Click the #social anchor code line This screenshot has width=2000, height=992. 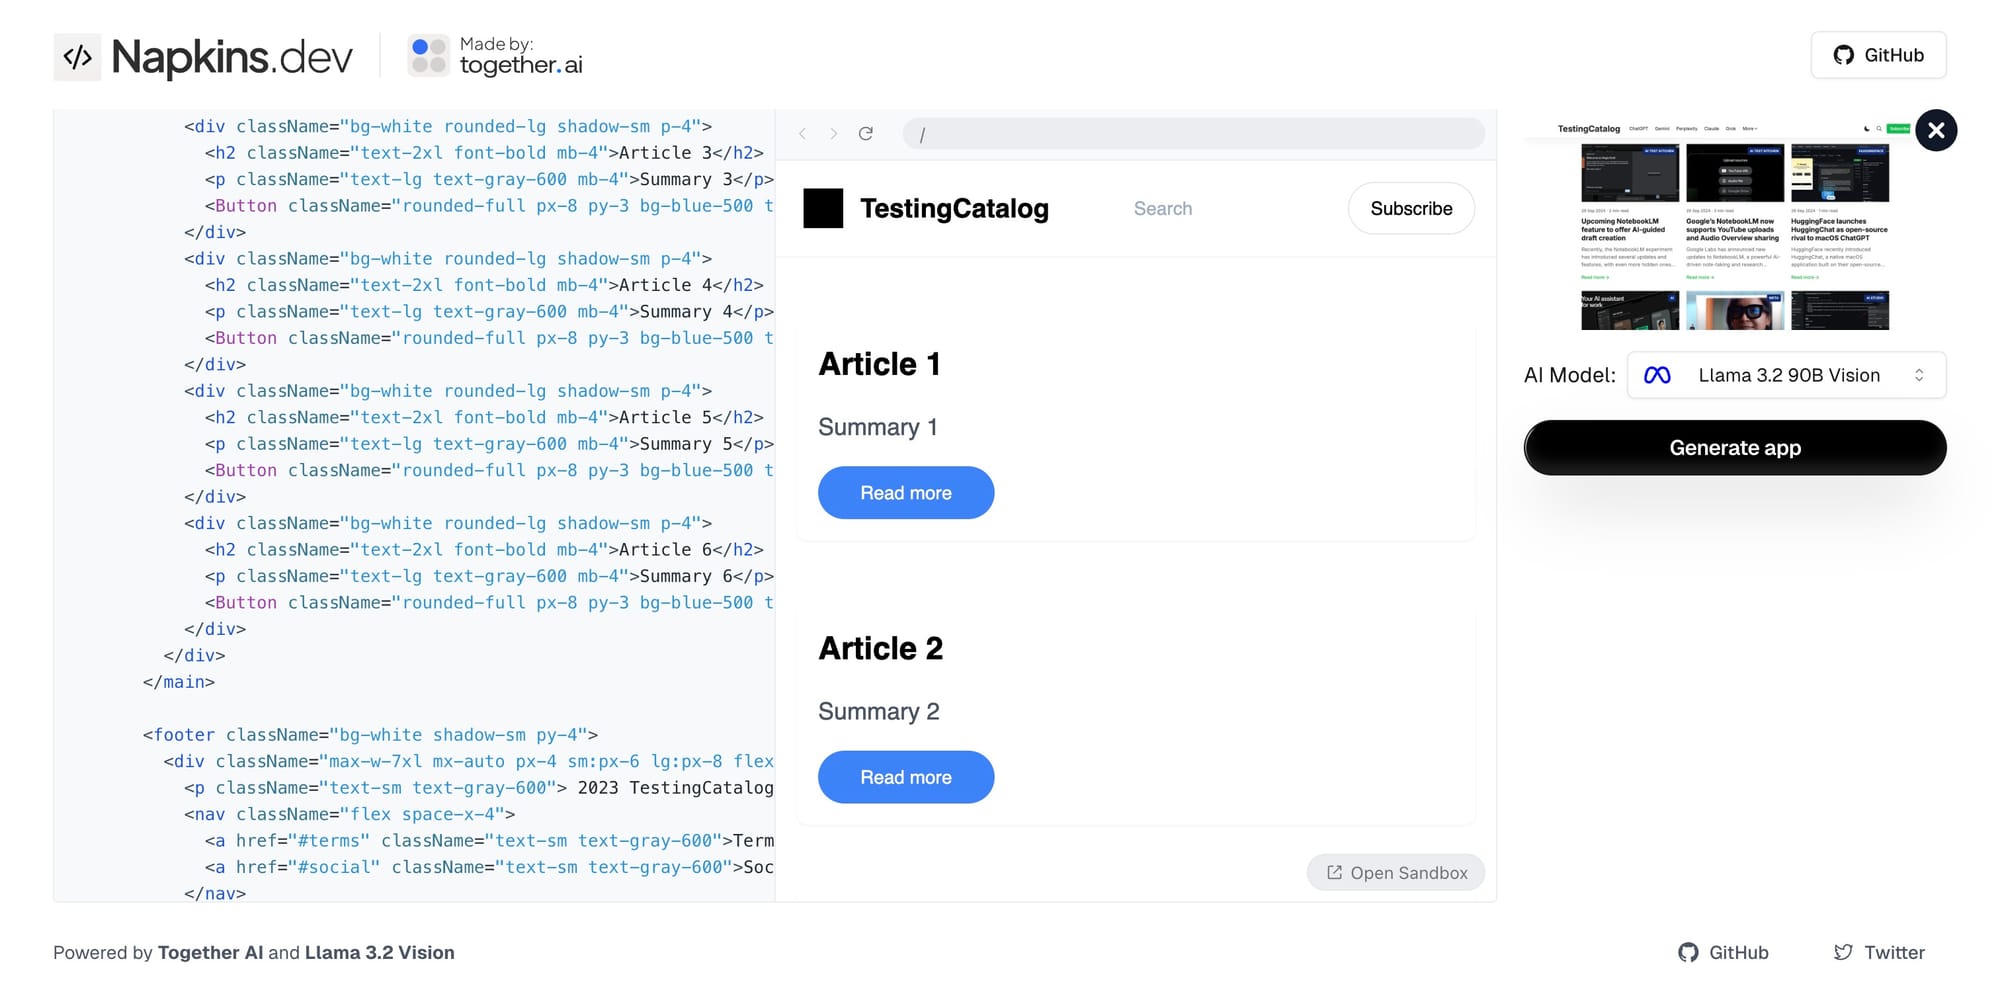489,867
